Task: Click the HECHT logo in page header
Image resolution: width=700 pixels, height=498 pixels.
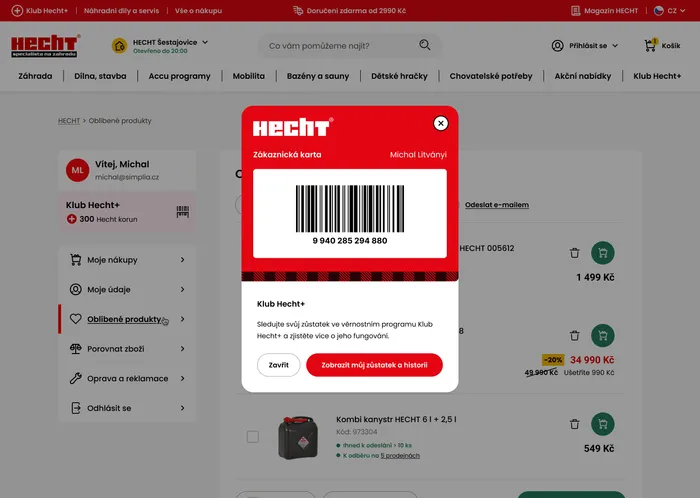Action: [45, 46]
